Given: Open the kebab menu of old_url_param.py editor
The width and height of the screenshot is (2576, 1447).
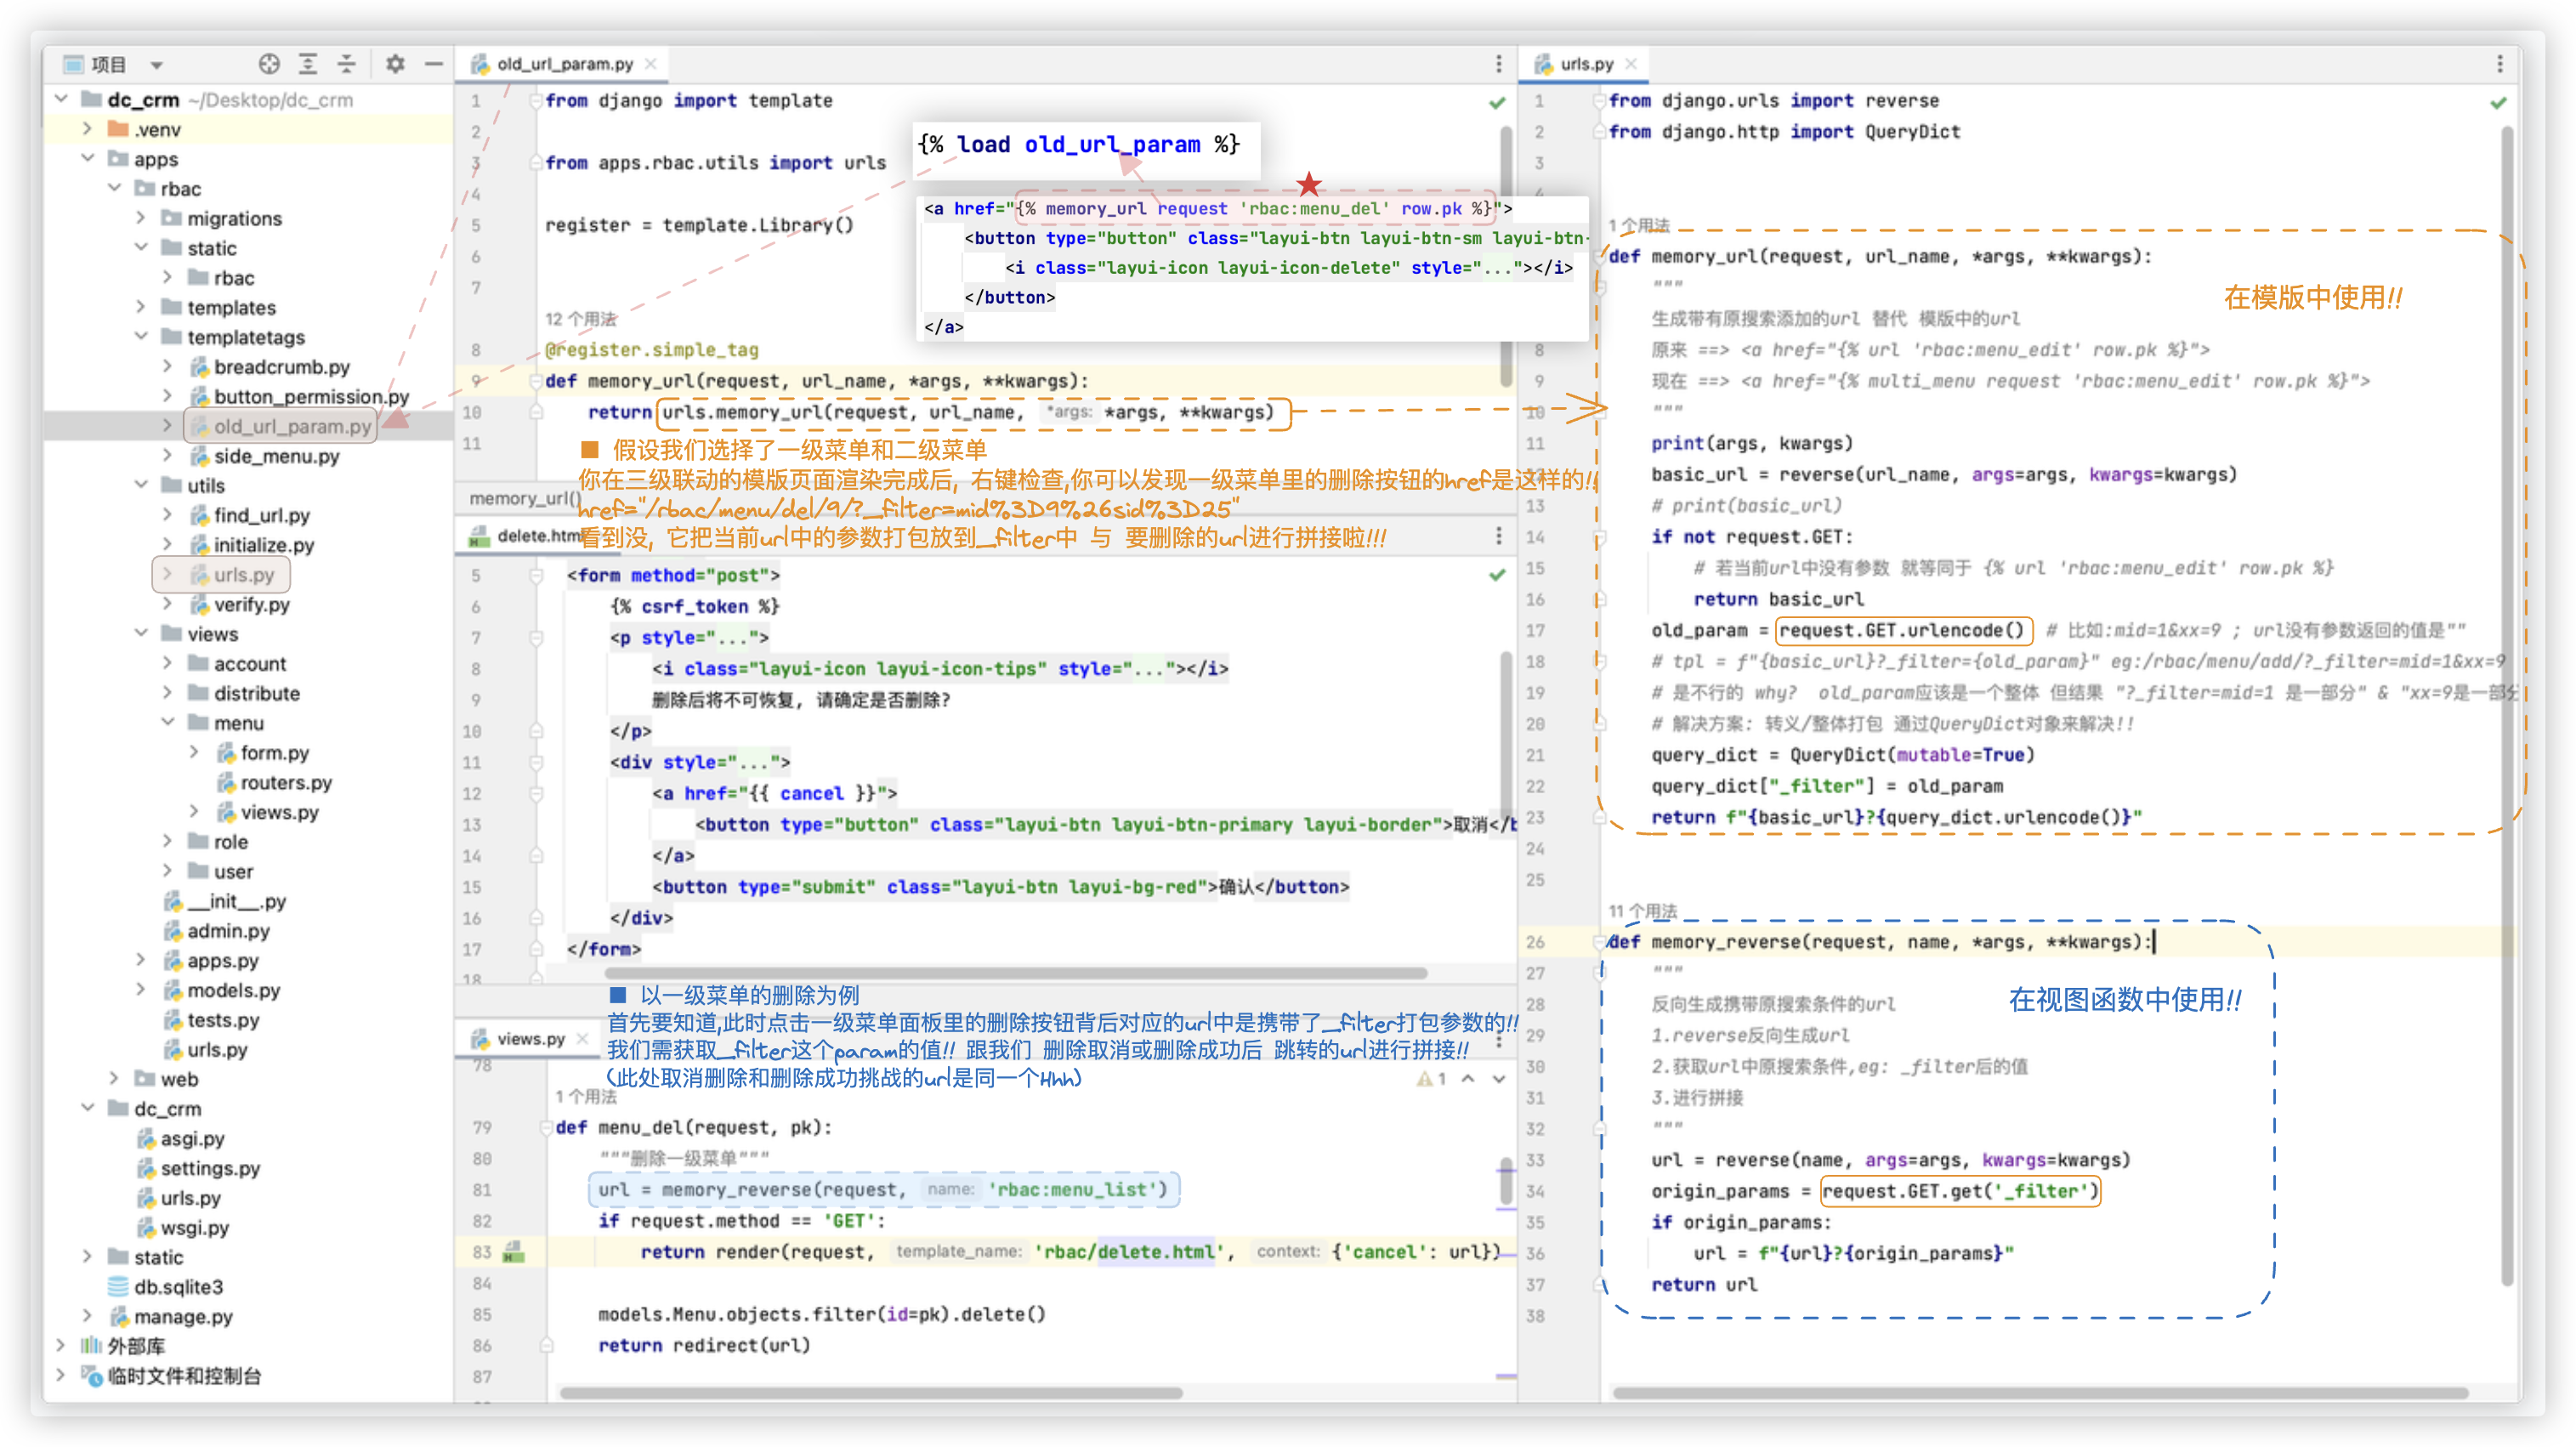Looking at the screenshot, I should (x=1498, y=64).
